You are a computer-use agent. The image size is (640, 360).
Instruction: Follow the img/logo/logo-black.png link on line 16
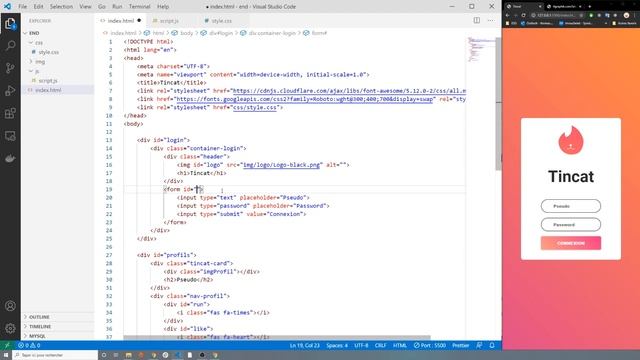[281, 165]
